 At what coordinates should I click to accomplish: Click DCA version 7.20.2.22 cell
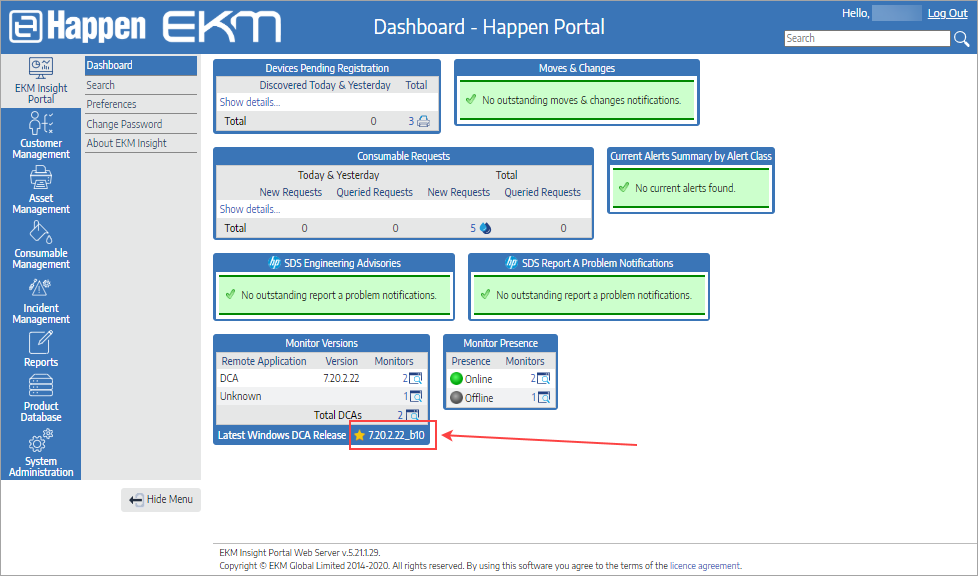(341, 378)
